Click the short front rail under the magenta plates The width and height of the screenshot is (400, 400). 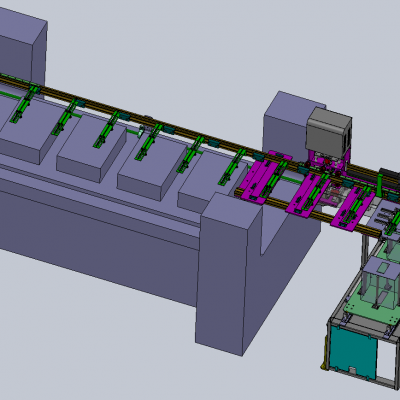[x=308, y=213]
